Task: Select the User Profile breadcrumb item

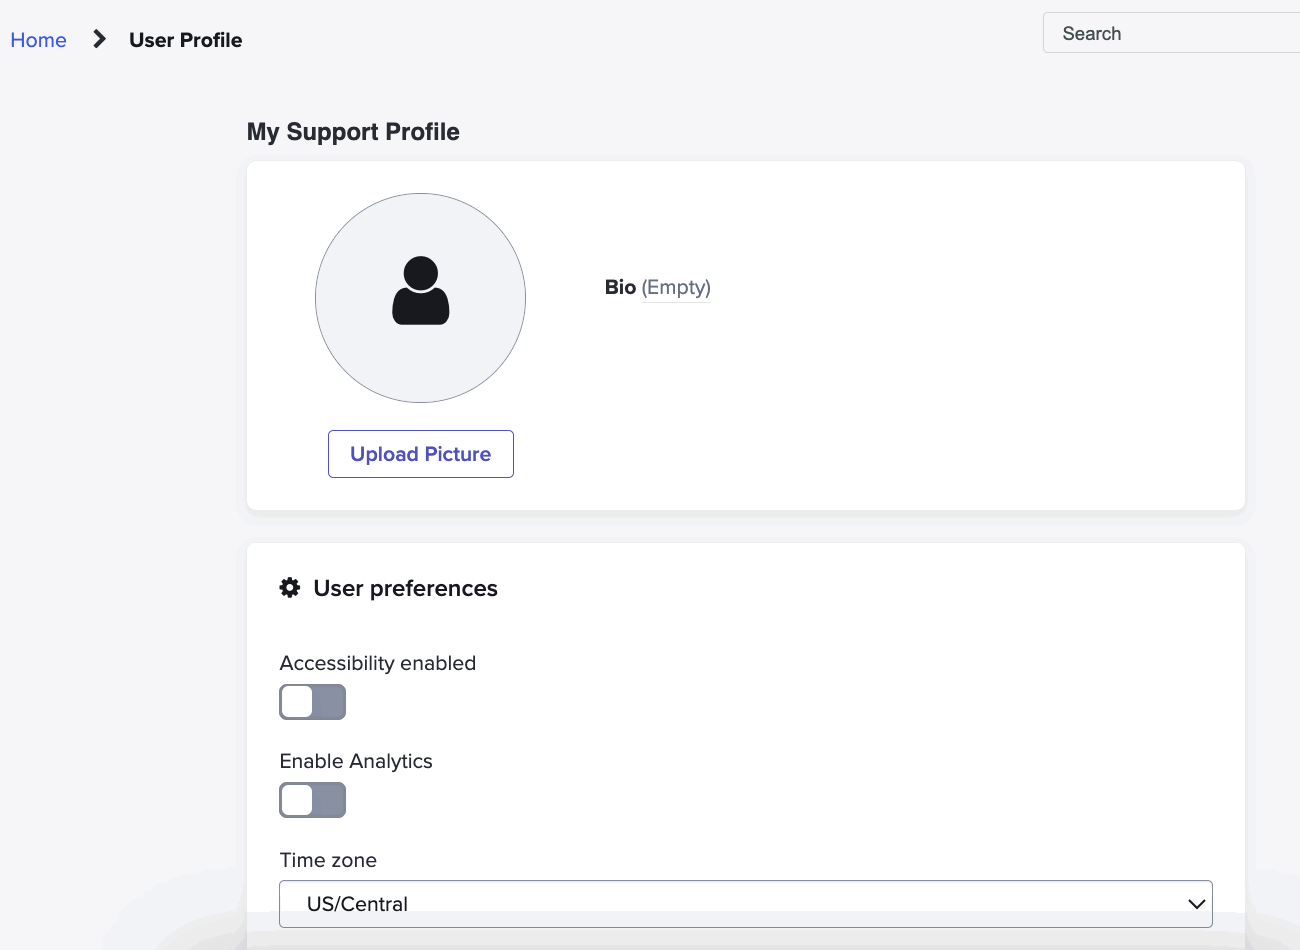Action: click(x=185, y=39)
